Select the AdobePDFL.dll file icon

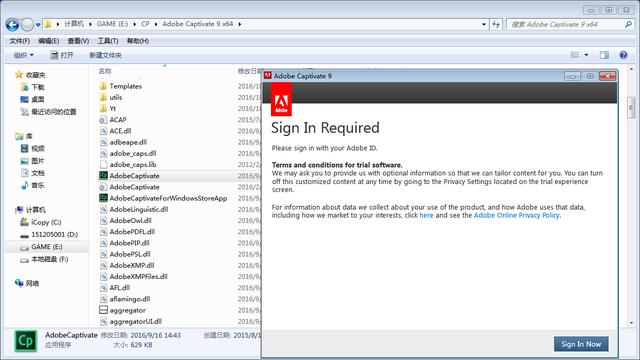(103, 231)
